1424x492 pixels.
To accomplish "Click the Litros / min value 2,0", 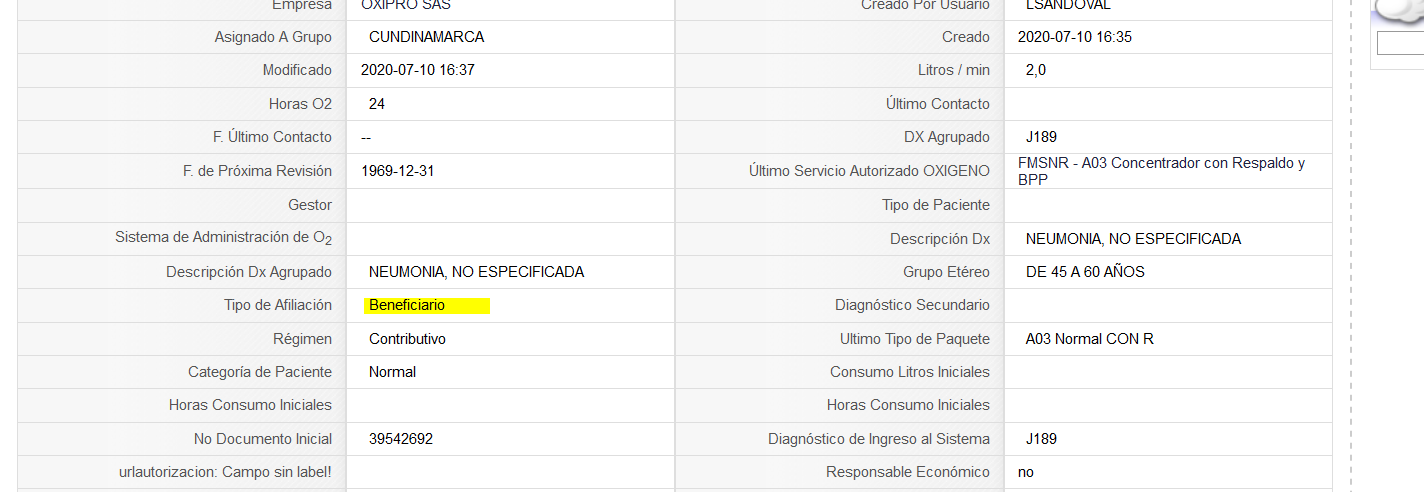I will click(x=1036, y=70).
